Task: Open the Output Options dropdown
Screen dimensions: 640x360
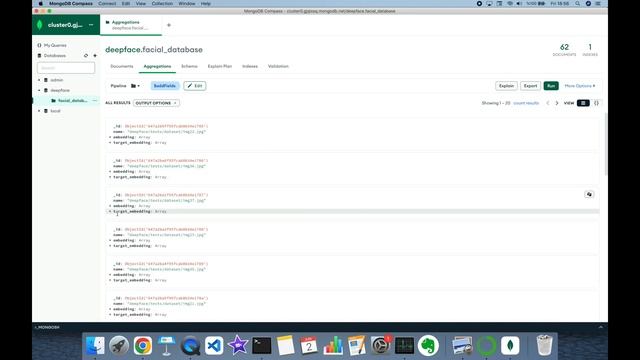Action: click(156, 103)
